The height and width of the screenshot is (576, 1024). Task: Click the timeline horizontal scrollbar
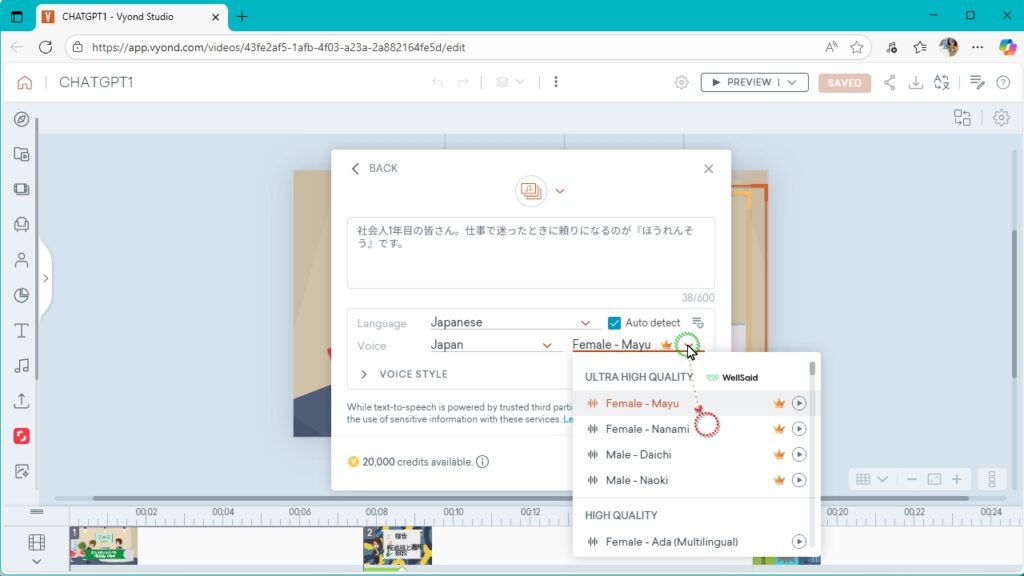pos(530,498)
